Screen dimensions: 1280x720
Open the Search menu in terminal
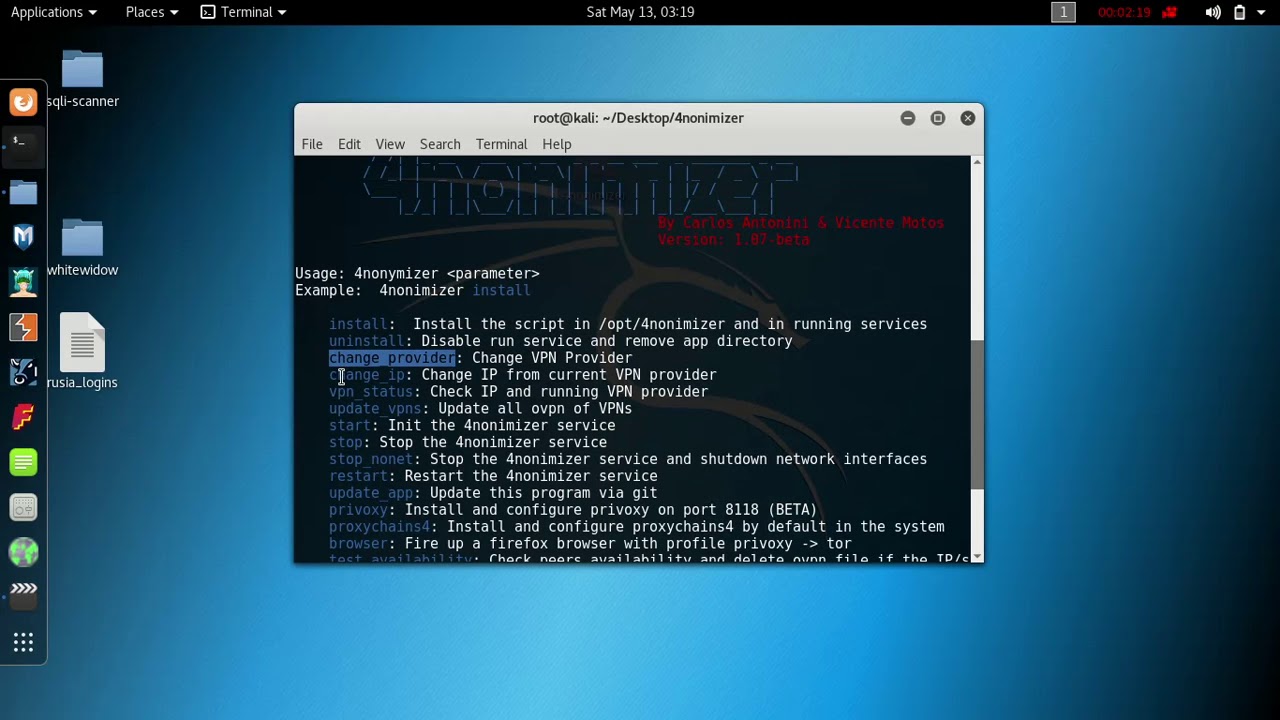(x=440, y=144)
